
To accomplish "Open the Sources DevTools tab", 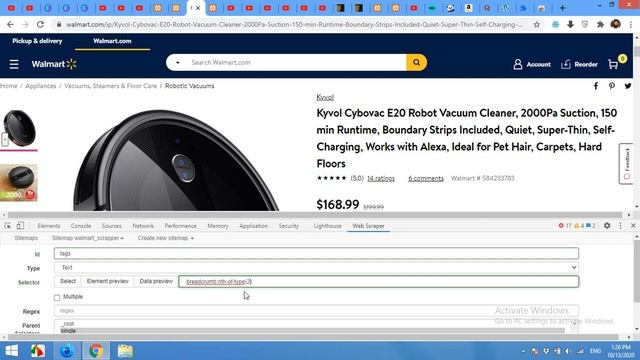I will pos(111,226).
